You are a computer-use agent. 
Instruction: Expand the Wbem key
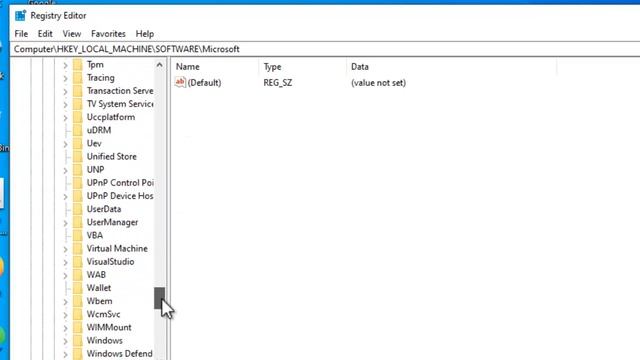pos(65,301)
